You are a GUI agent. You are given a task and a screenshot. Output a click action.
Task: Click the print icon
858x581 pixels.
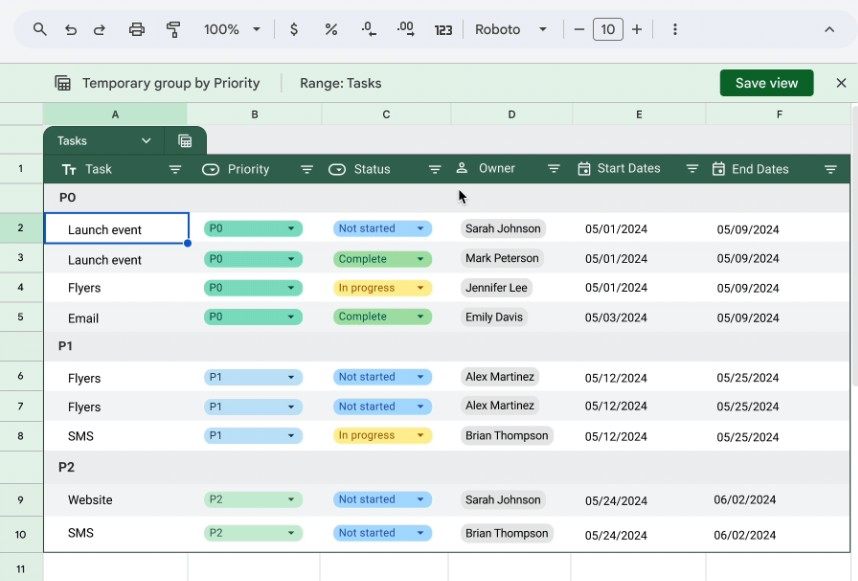point(137,30)
